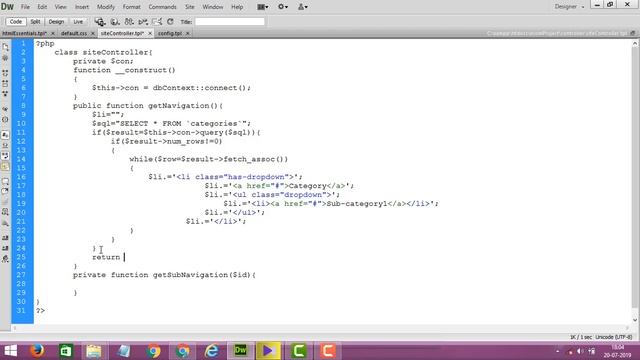Click the Select Parent Tag icon
640x360 pixels.
5,109
